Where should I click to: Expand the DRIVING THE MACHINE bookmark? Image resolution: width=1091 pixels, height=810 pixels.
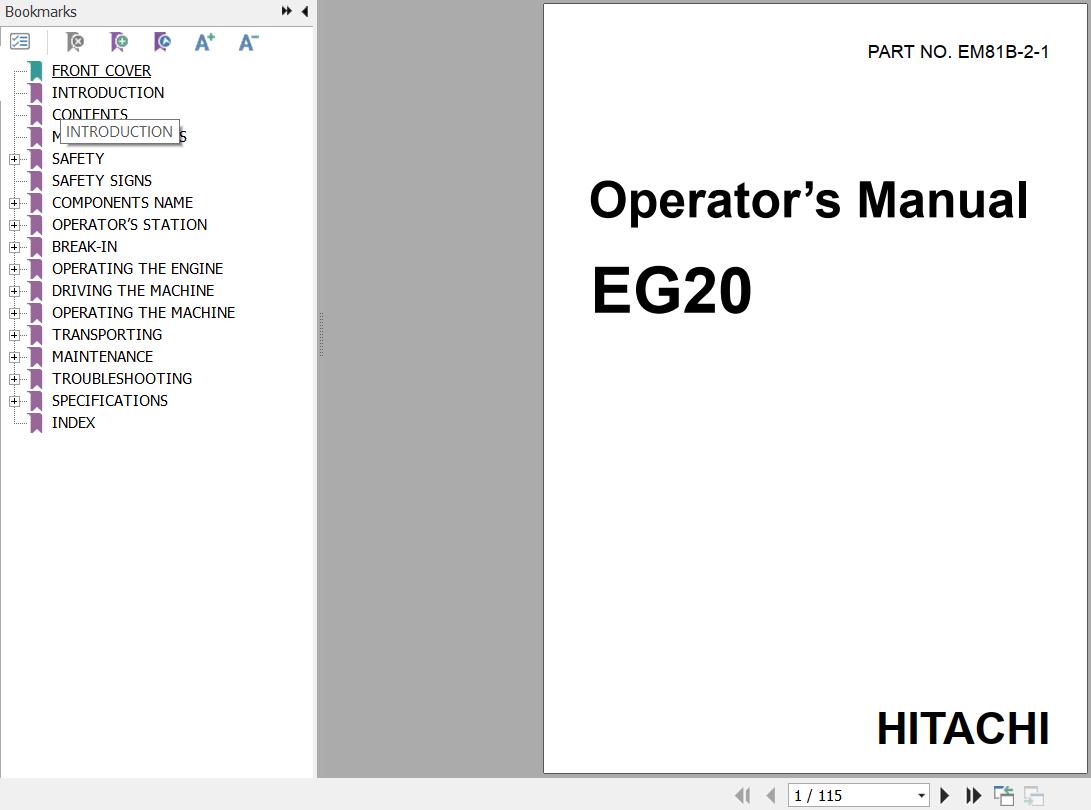[x=14, y=292]
